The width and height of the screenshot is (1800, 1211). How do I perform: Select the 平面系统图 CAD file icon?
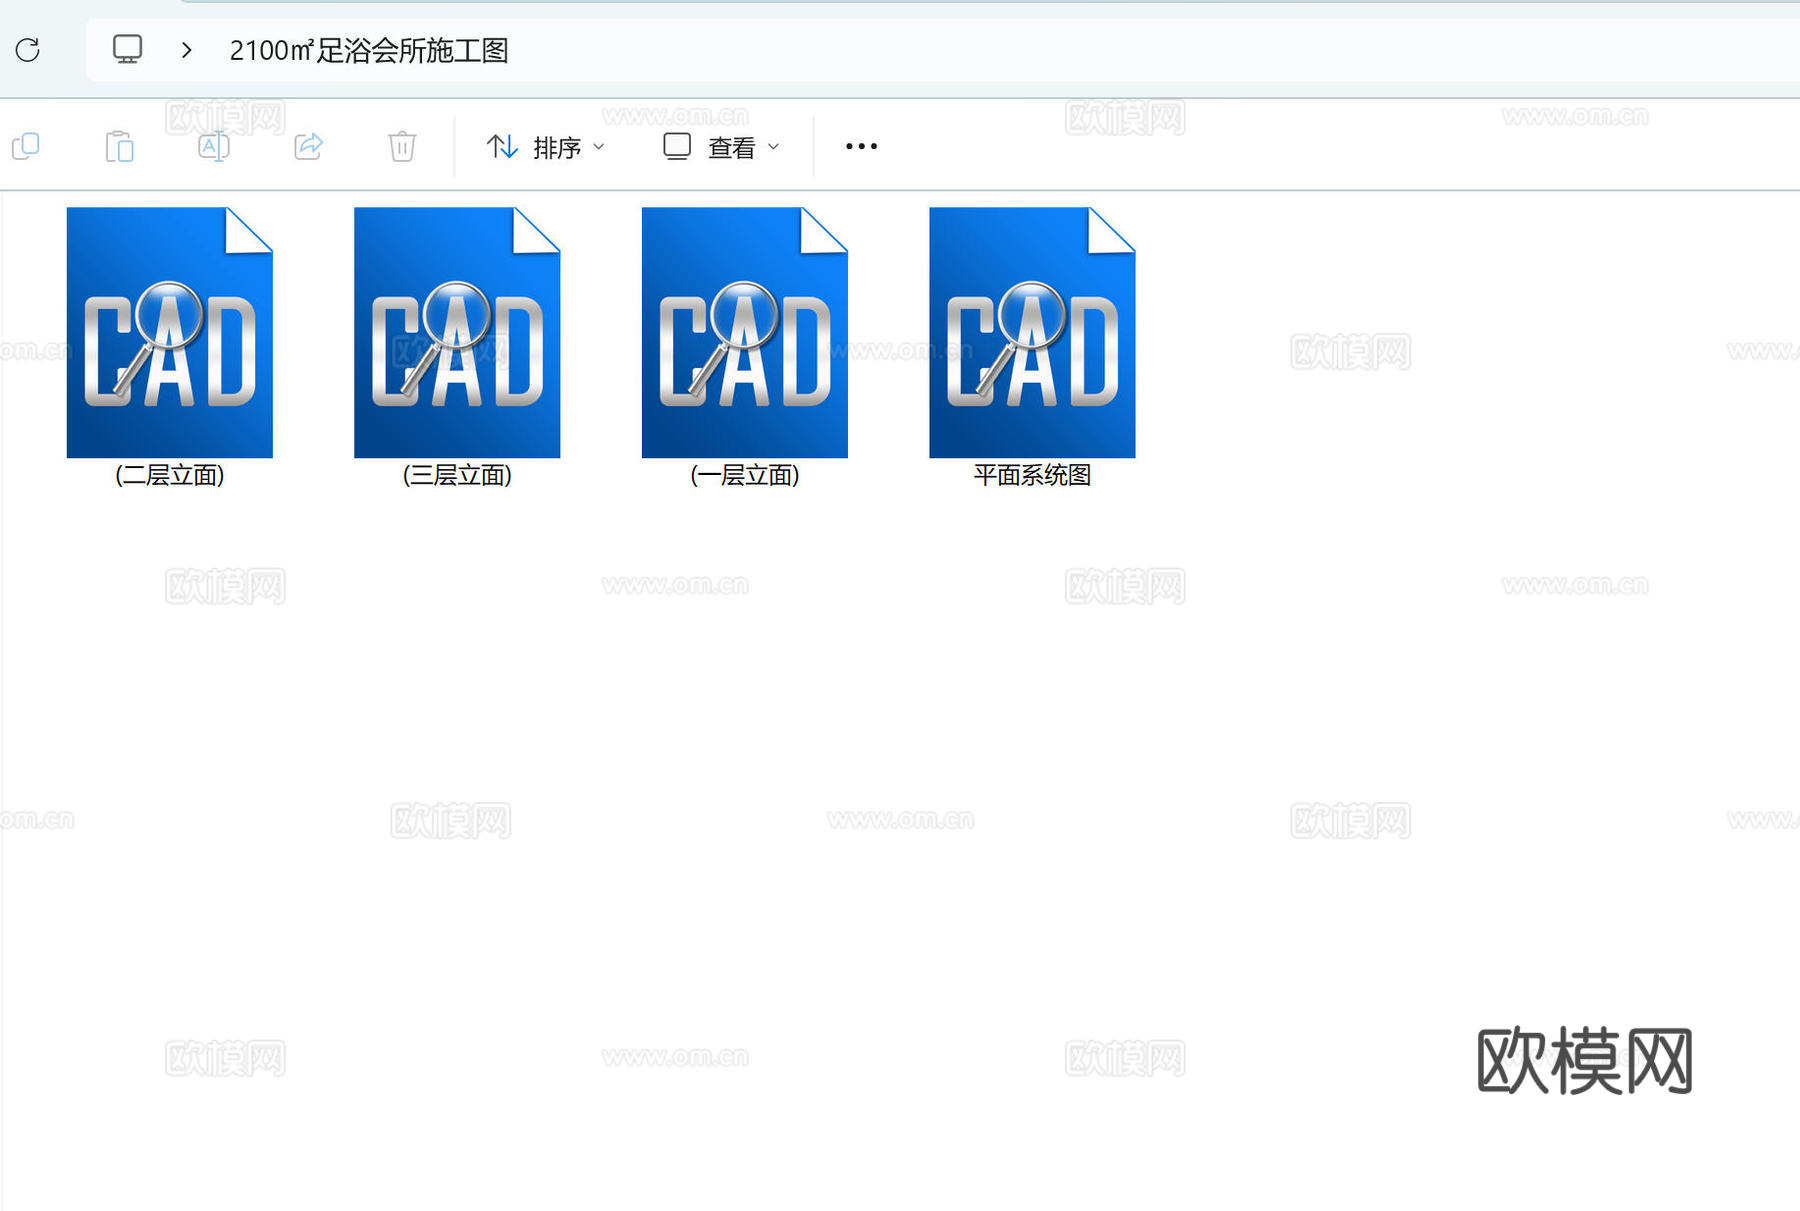coord(1032,332)
